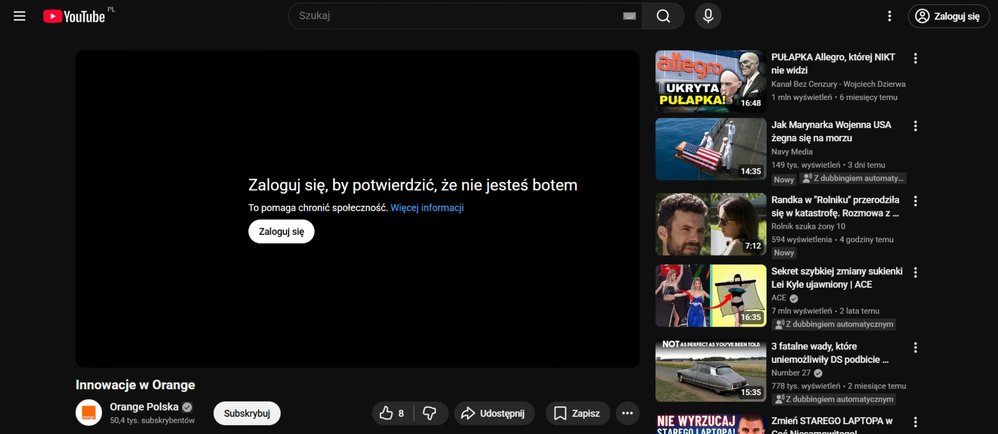998x434 pixels.
Task: Open options for Randka w Rolniku video
Action: click(x=915, y=201)
